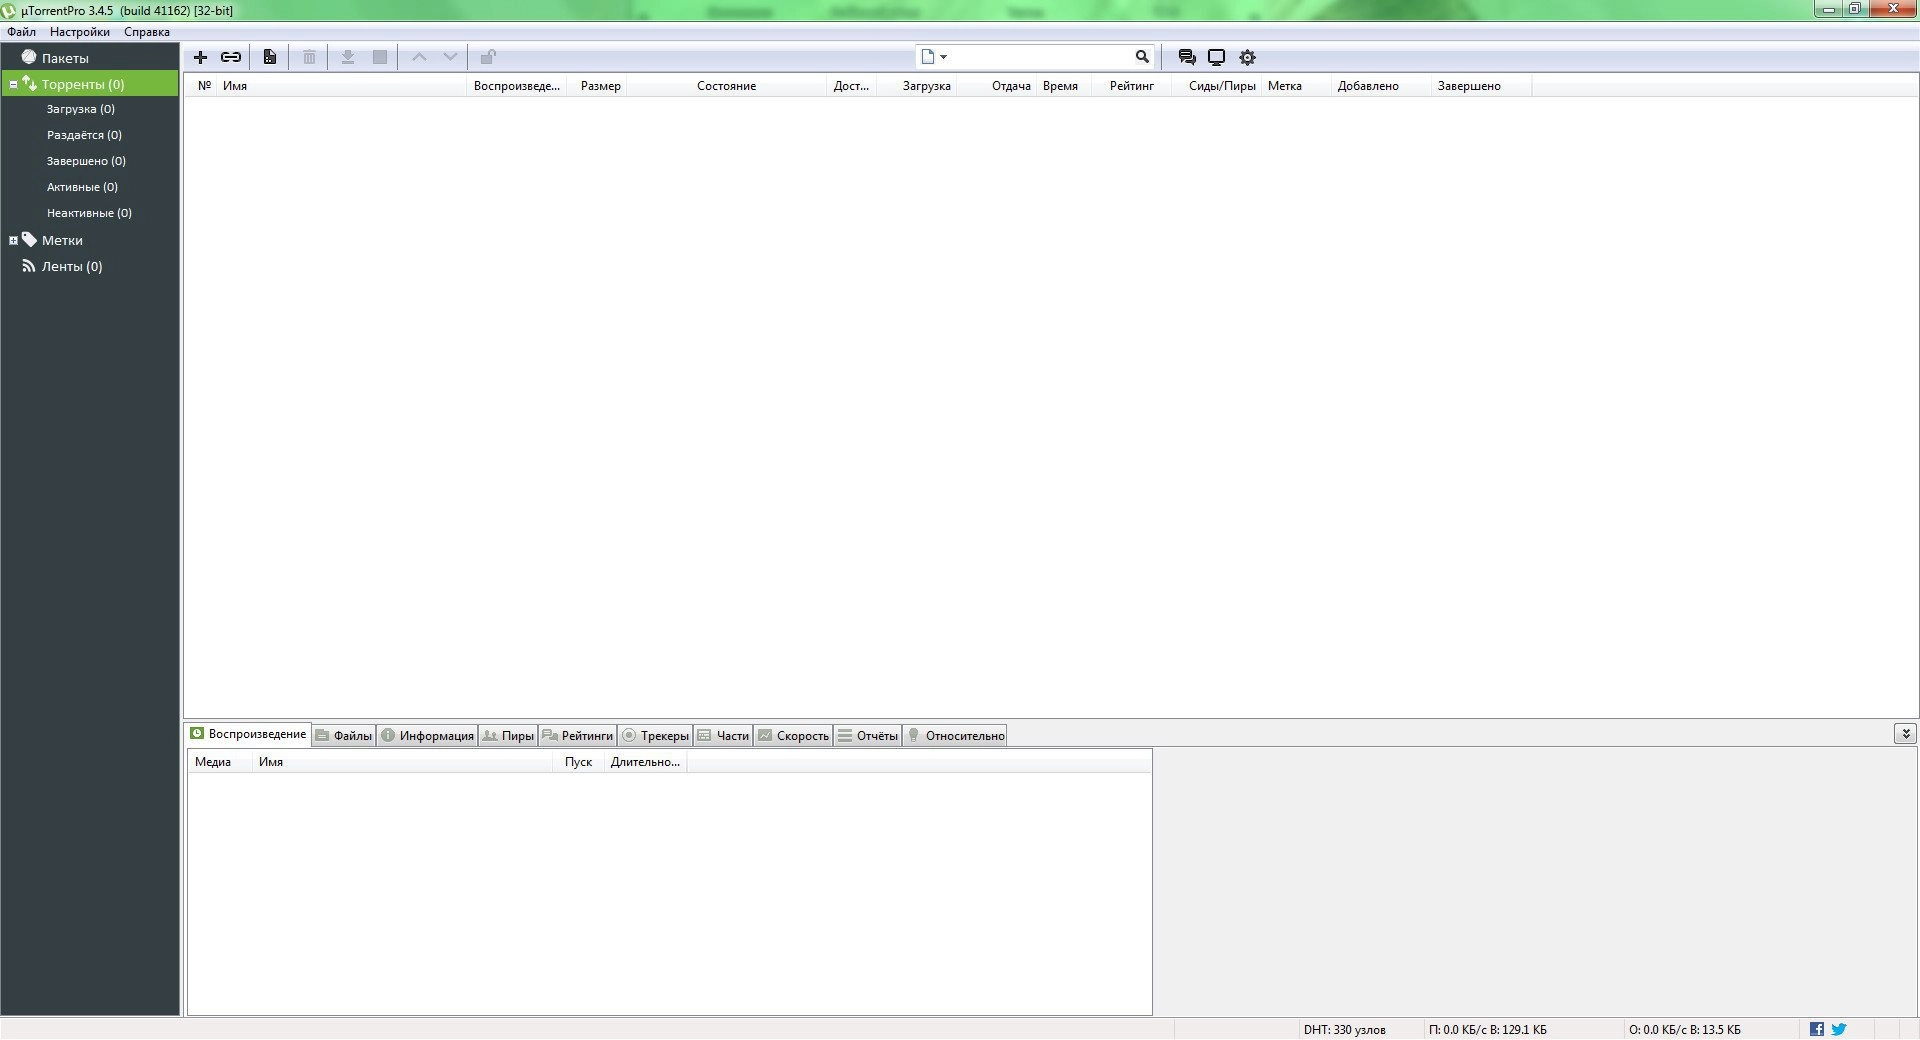Collapse the Торренты group in sidebar
1920x1040 pixels.
(x=12, y=84)
